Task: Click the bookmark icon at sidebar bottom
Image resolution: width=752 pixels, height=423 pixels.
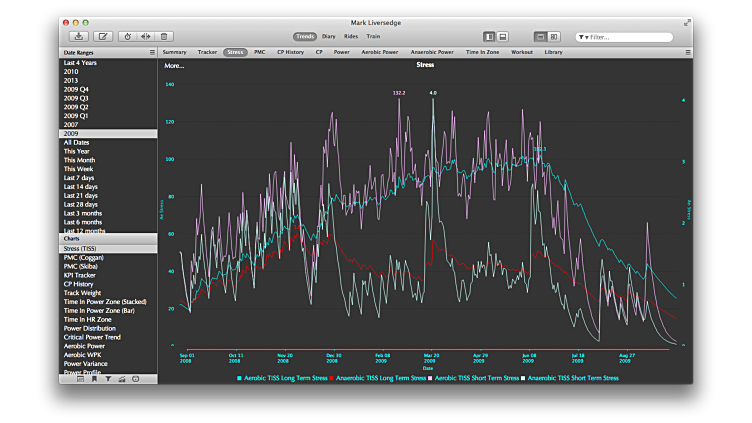Action: [x=94, y=379]
